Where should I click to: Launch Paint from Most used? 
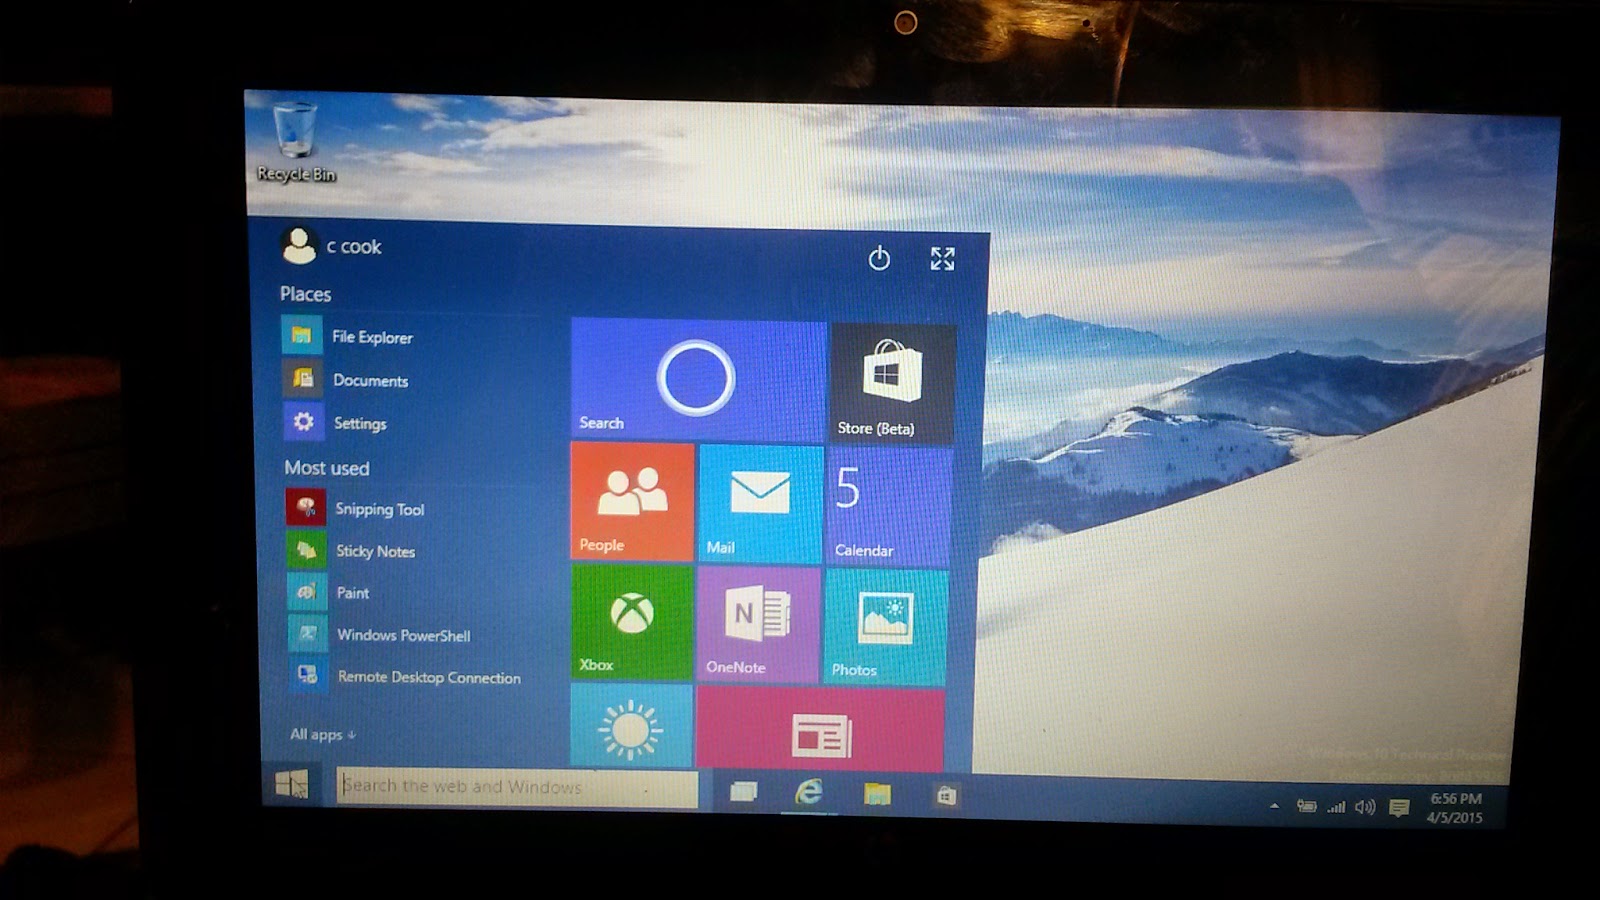point(329,592)
